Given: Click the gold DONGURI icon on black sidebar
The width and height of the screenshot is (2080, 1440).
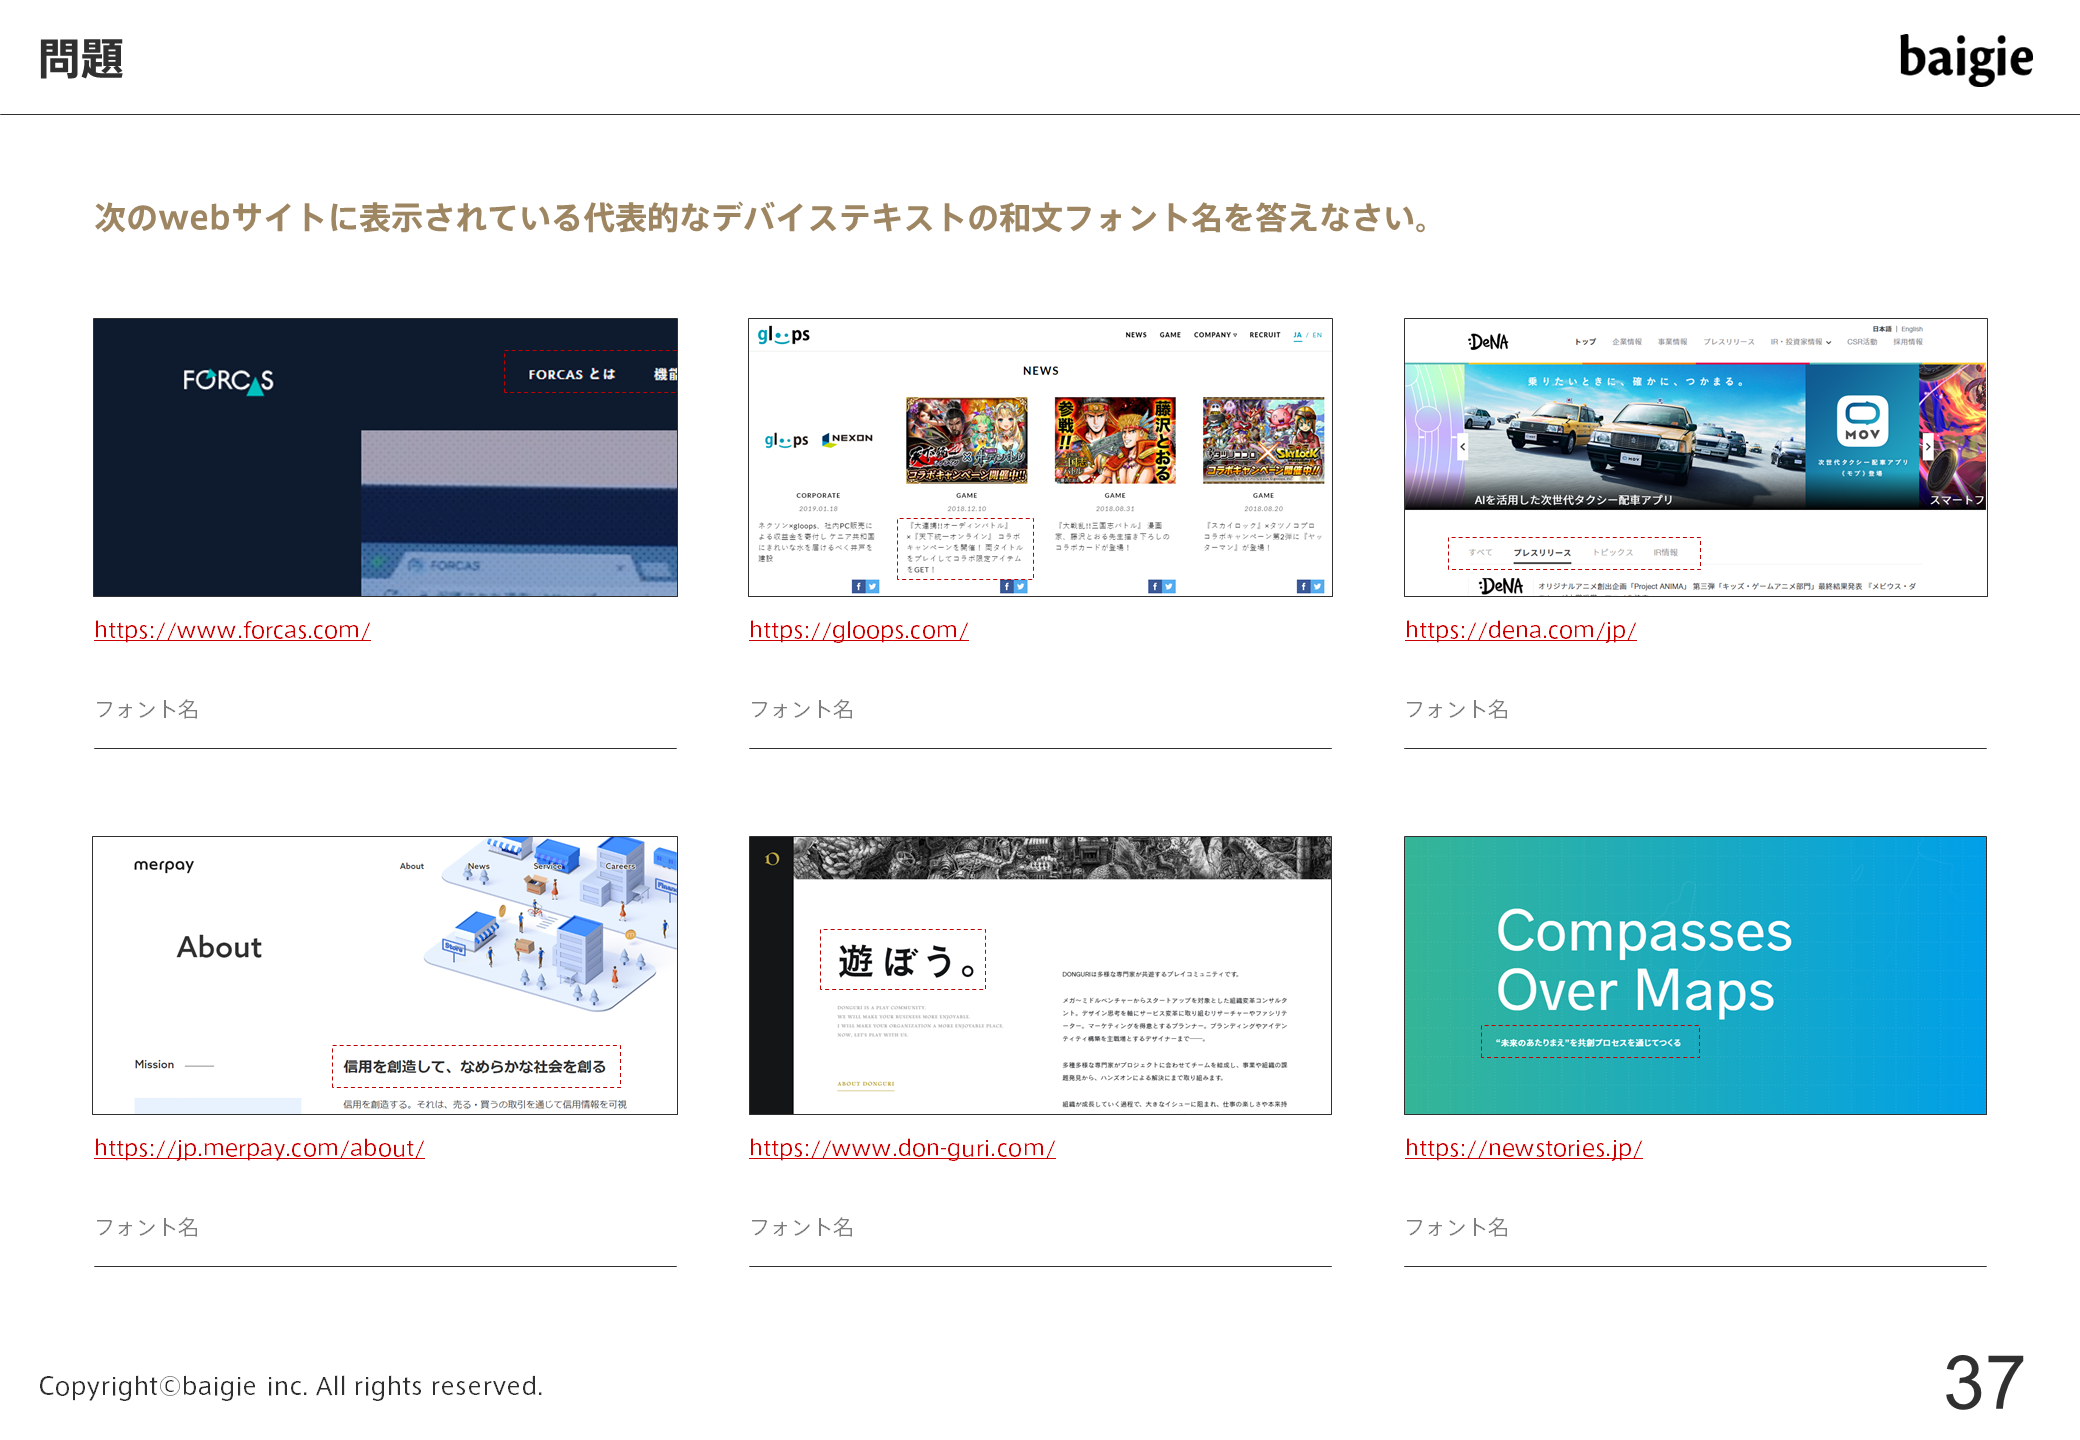Looking at the screenshot, I should tap(771, 859).
